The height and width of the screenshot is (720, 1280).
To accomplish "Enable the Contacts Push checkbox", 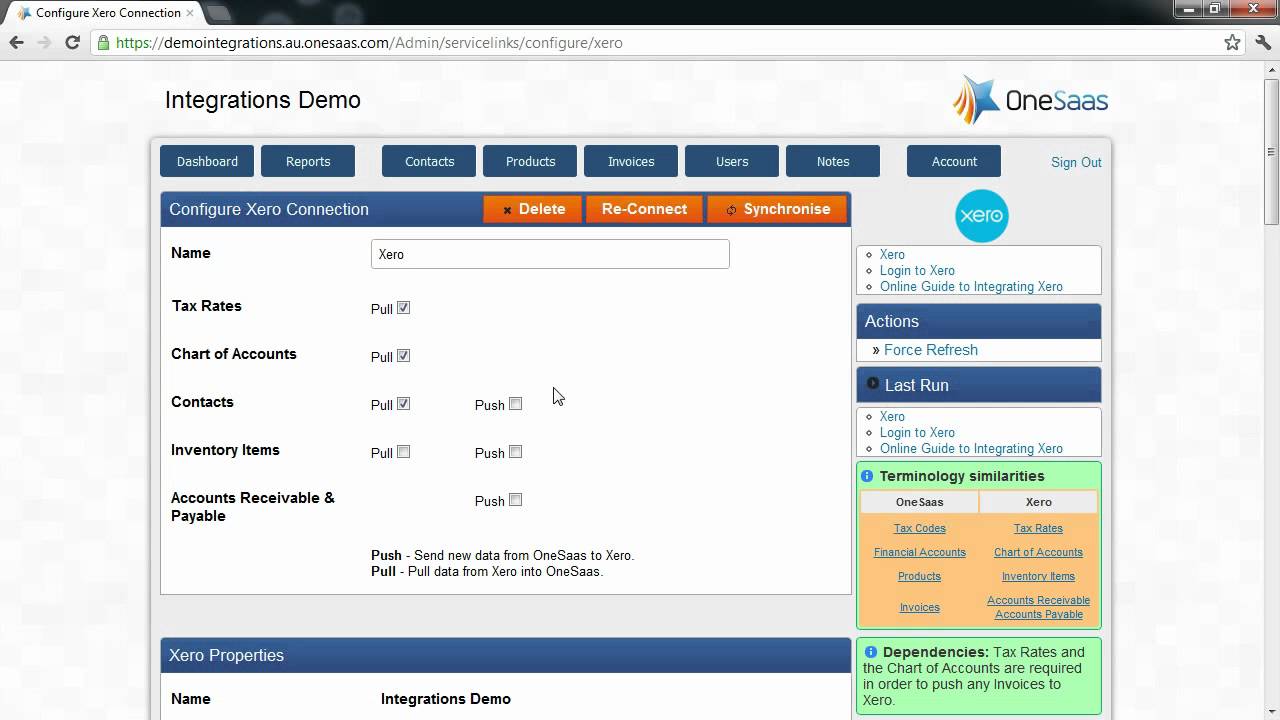I will [515, 404].
